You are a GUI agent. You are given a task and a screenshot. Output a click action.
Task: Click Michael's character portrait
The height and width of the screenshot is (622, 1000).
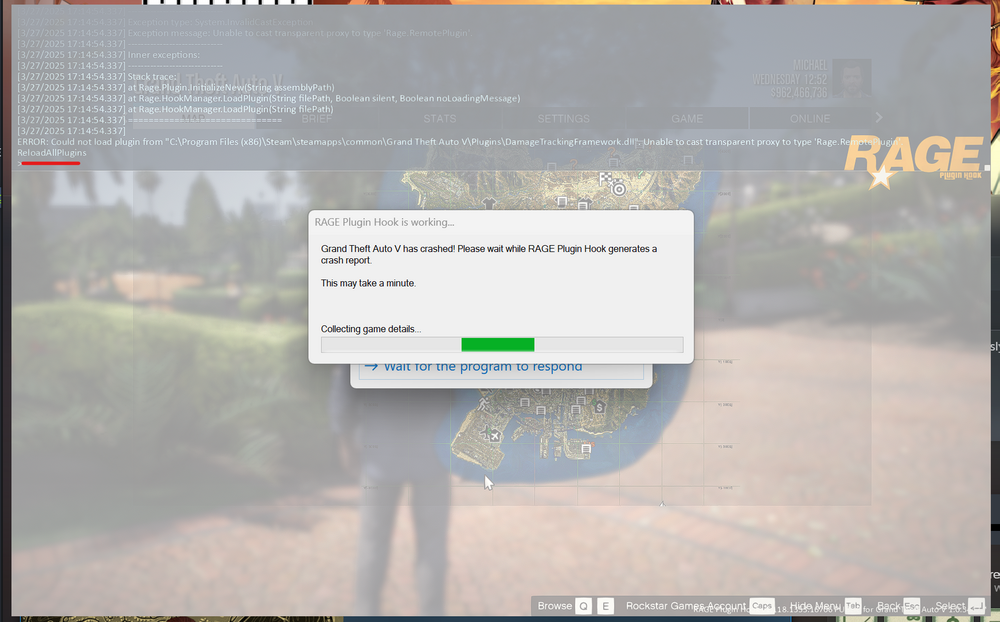[x=851, y=79]
